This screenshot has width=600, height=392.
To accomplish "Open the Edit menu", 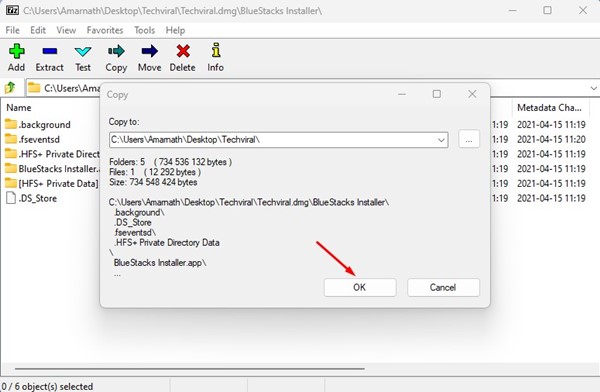I will point(38,30).
